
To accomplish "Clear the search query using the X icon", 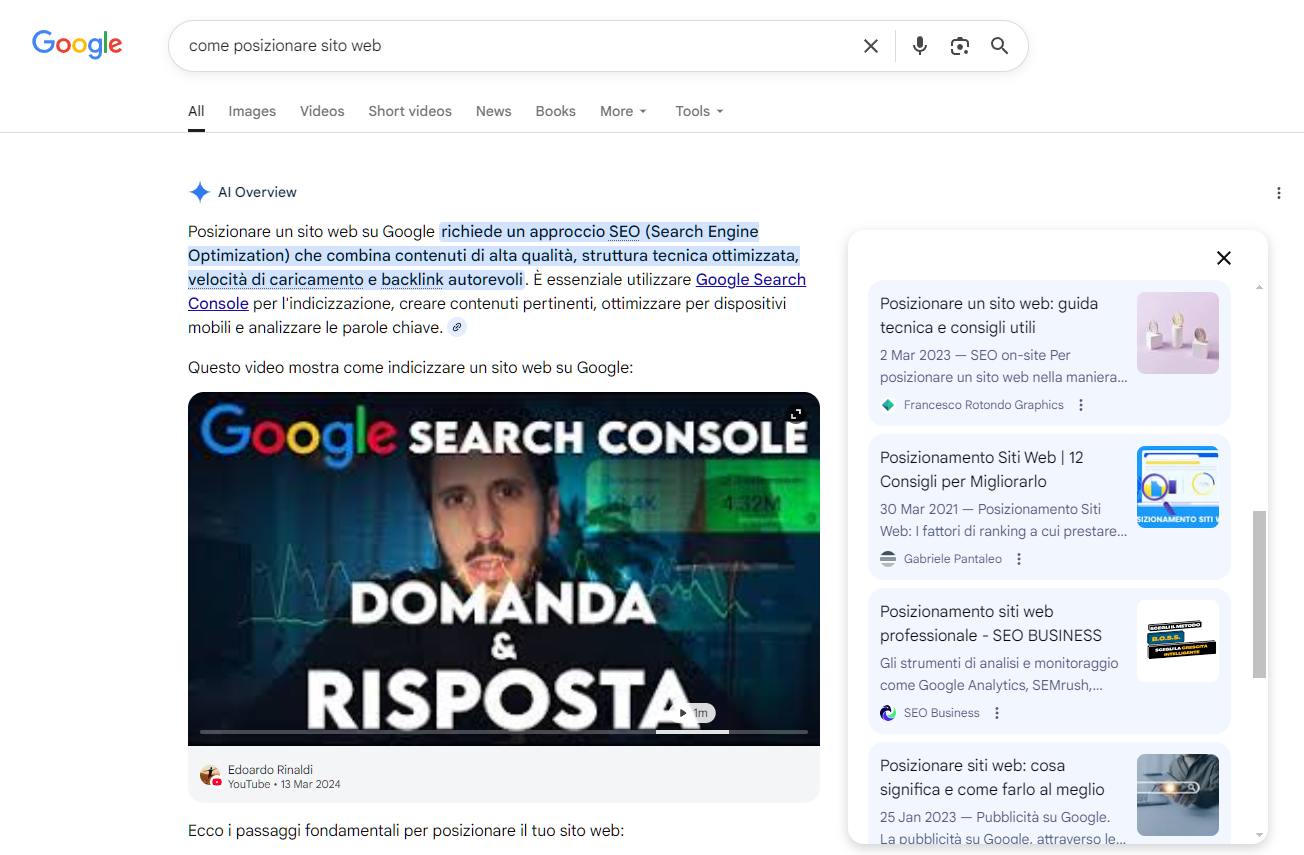I will point(870,45).
